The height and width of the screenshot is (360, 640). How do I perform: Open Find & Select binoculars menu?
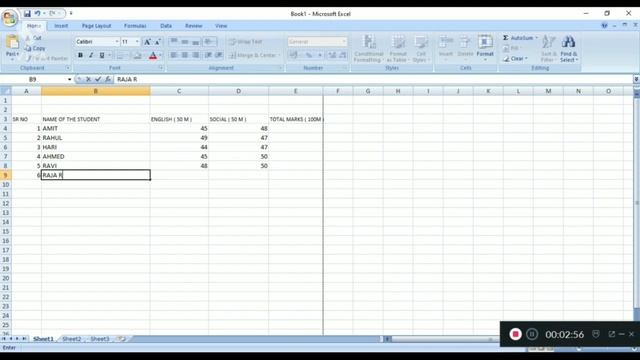click(569, 48)
